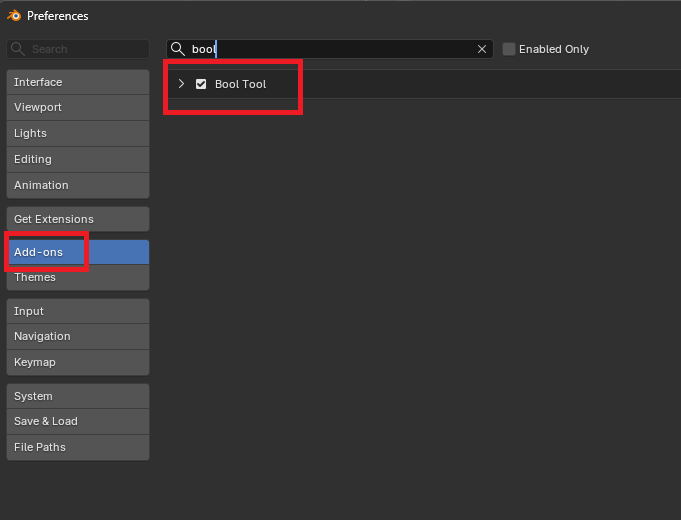Click the magnifier icon in add-on search field
The image size is (681, 520).
(x=178, y=49)
